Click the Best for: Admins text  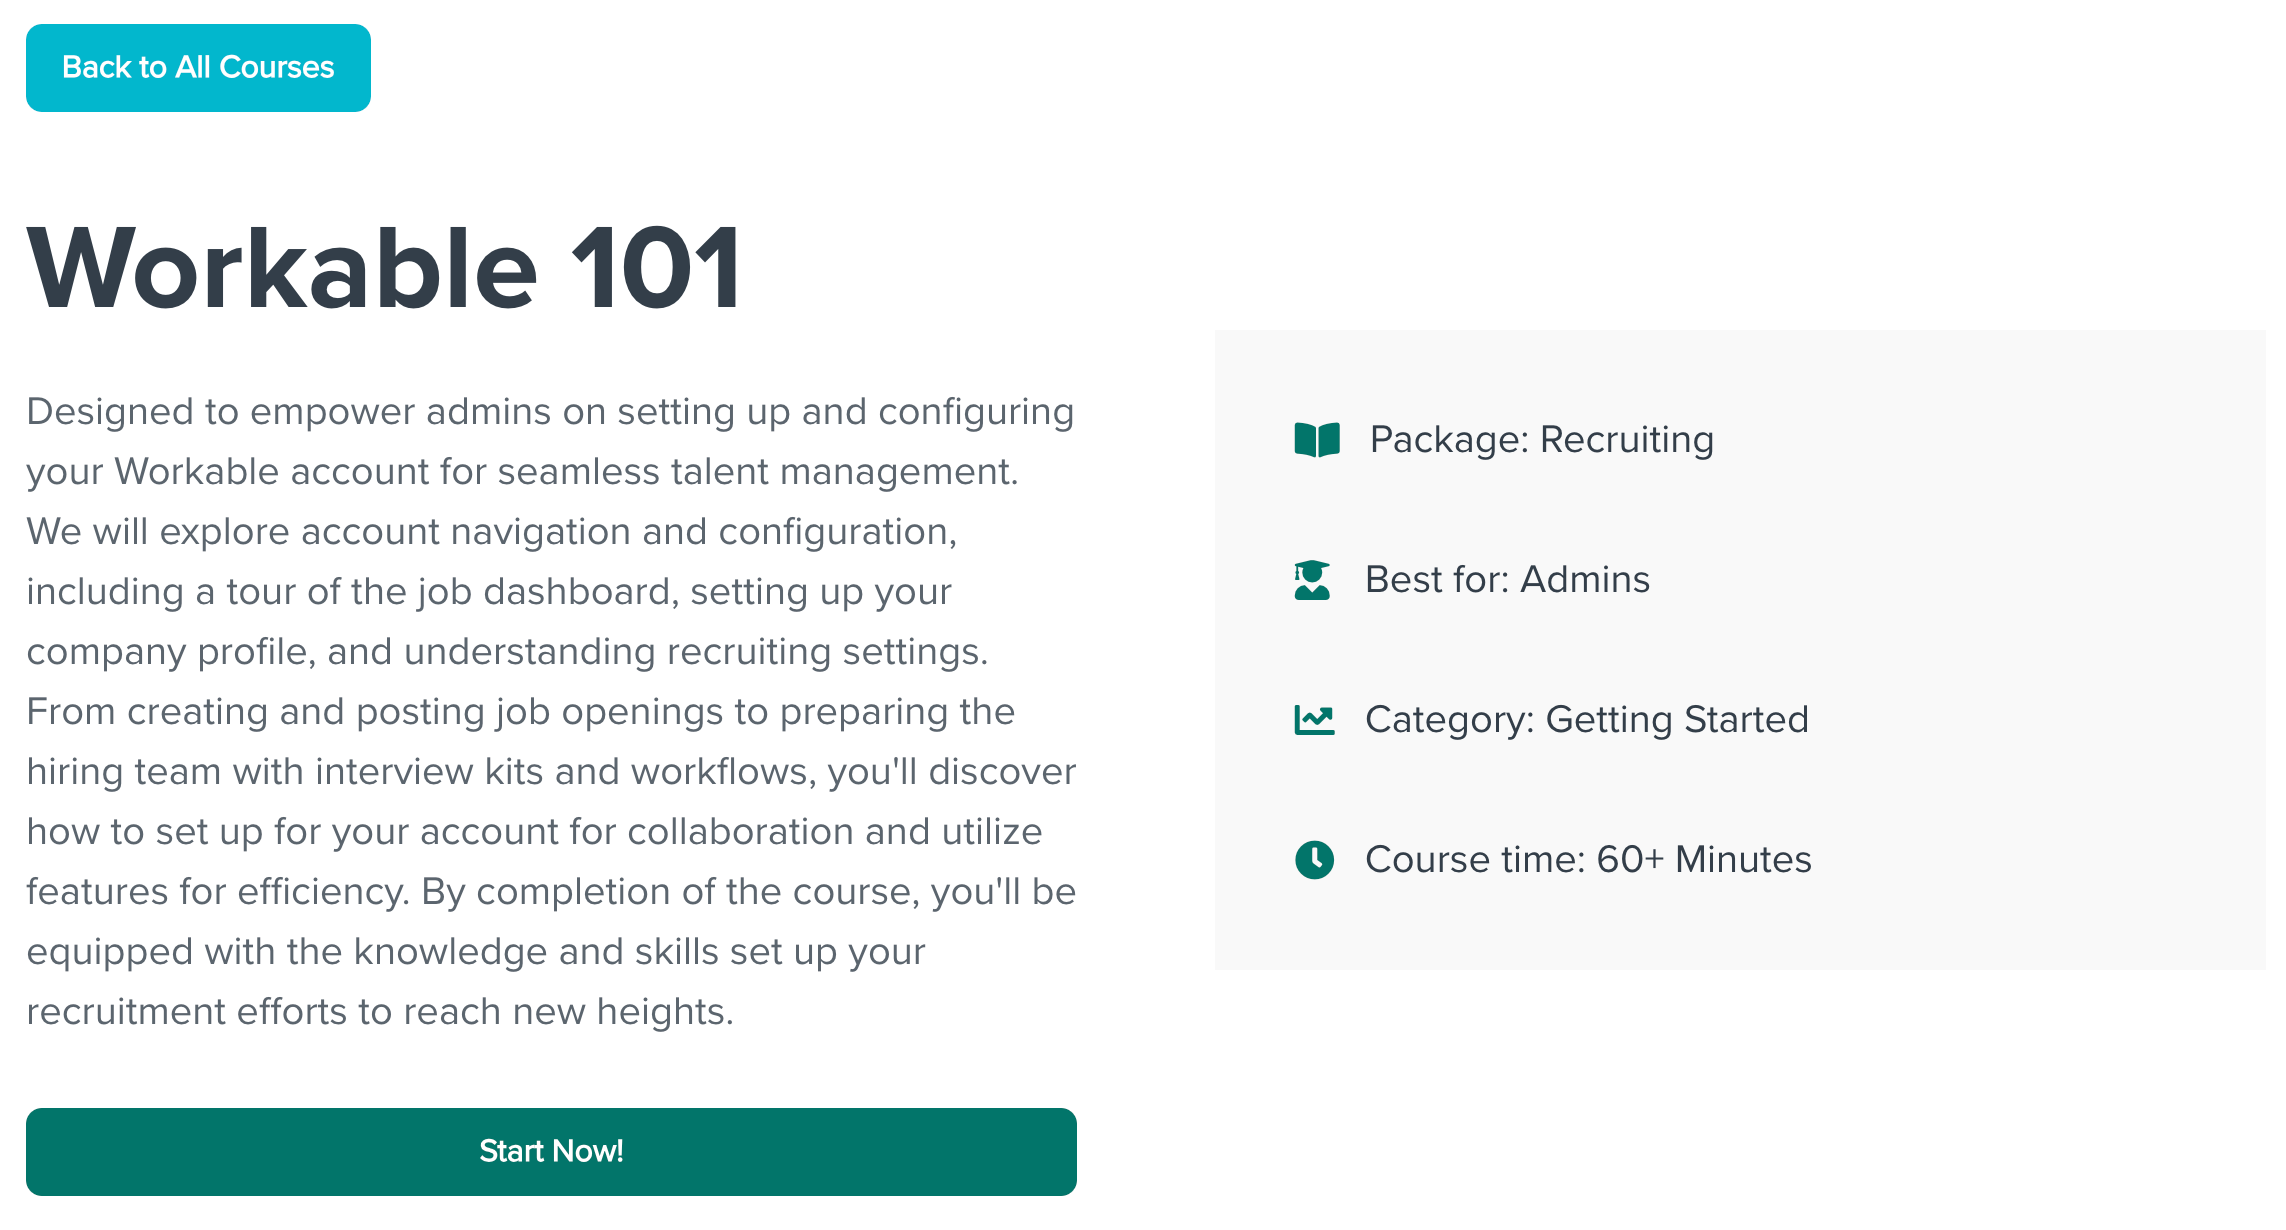(1507, 580)
